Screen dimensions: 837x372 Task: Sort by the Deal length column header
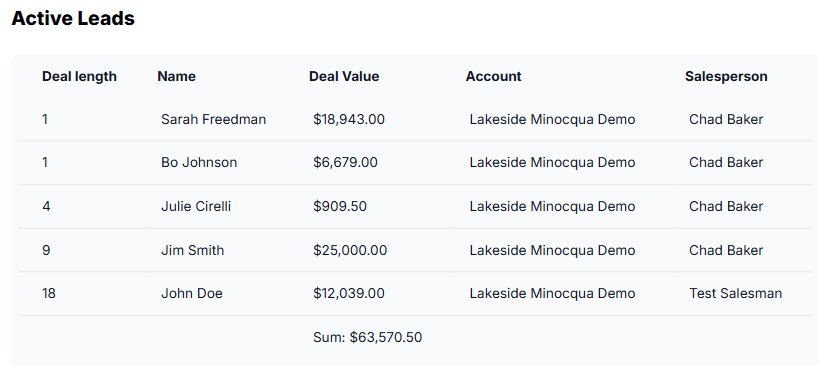point(79,76)
